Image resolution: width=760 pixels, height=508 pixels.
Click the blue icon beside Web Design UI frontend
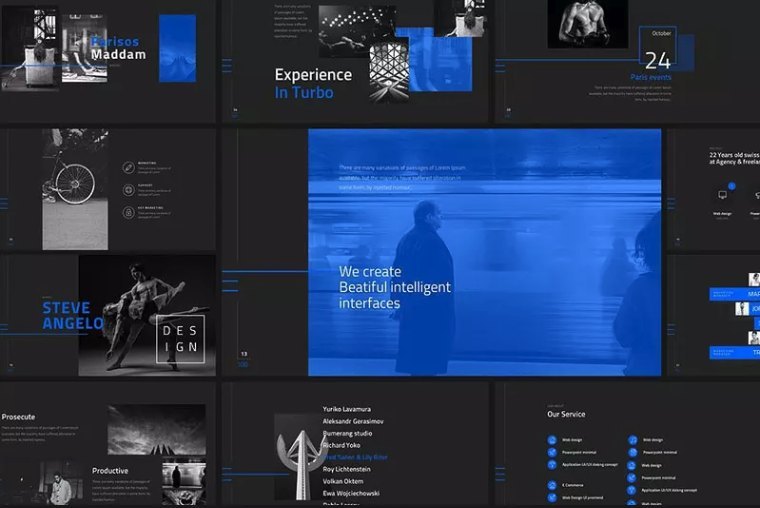[x=552, y=497]
